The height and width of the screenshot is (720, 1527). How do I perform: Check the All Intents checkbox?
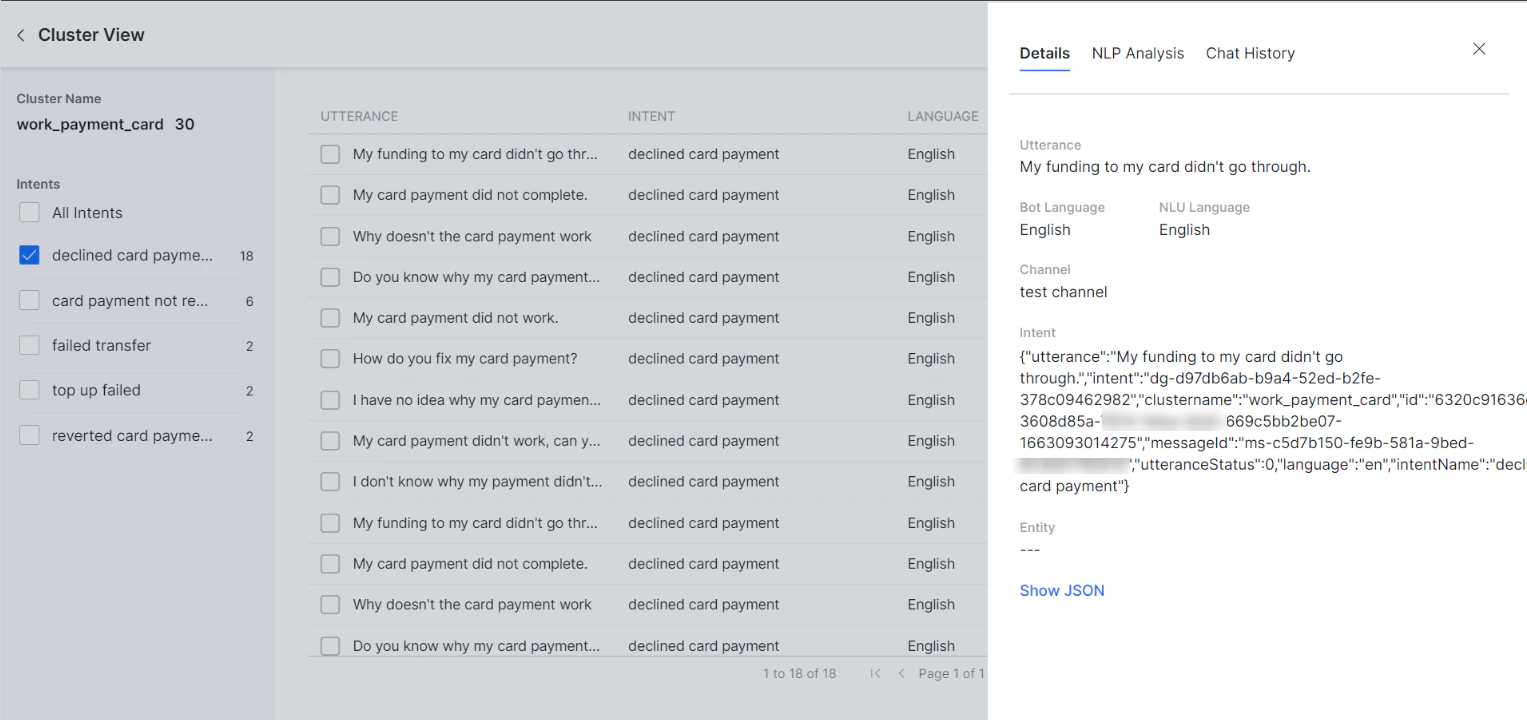29,212
